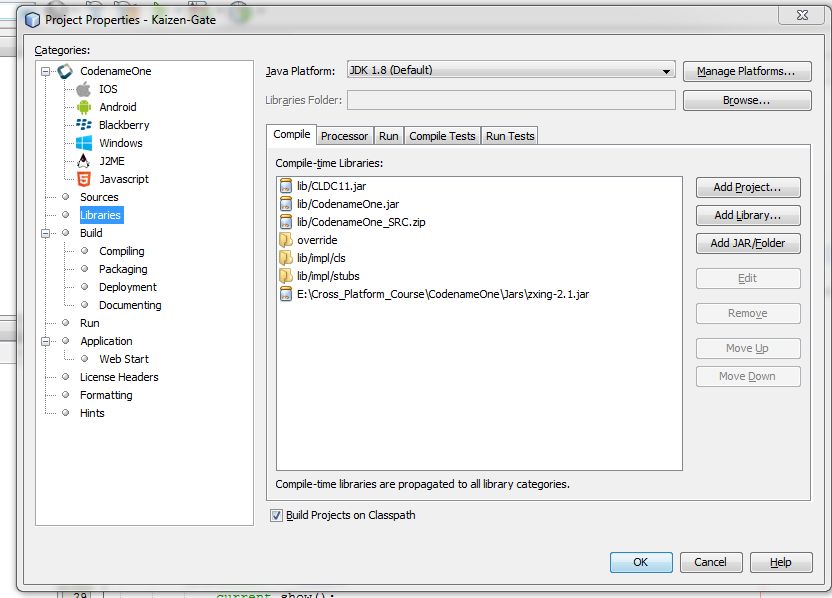This screenshot has width=832, height=598.
Task: Click the Move Up button
Action: point(748,349)
